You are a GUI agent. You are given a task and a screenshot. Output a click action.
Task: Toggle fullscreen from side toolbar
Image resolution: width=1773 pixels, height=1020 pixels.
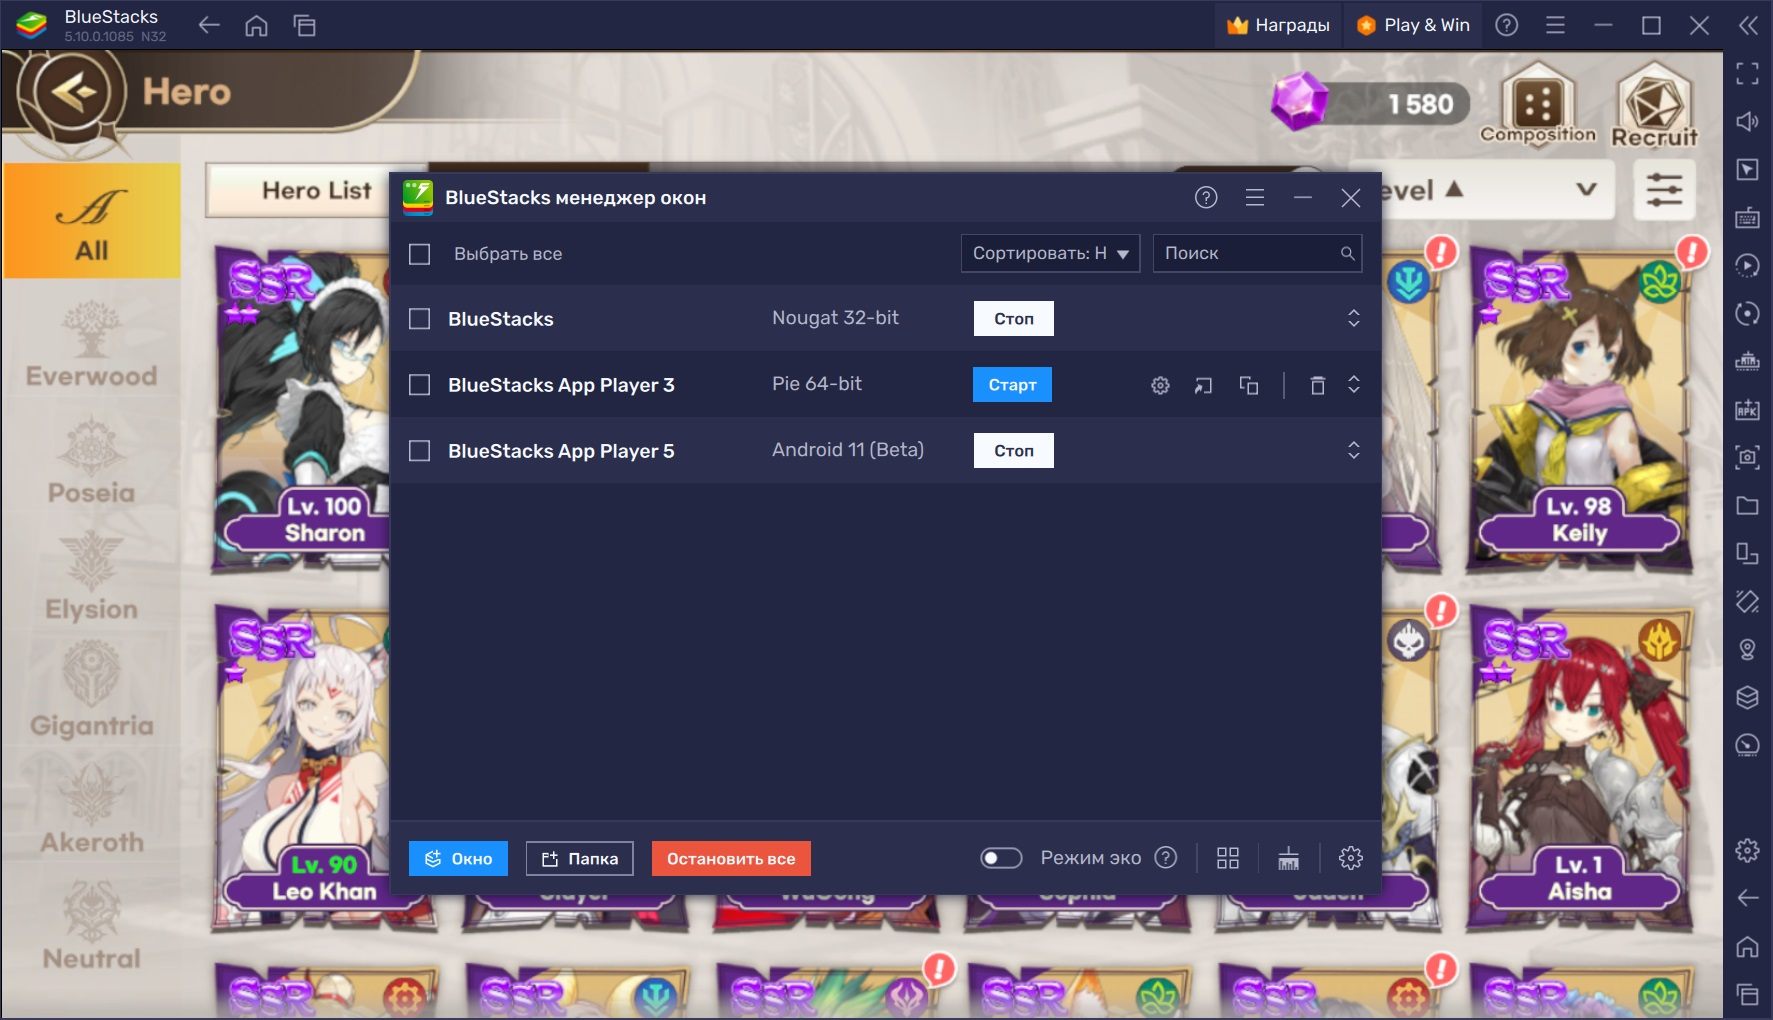1747,73
